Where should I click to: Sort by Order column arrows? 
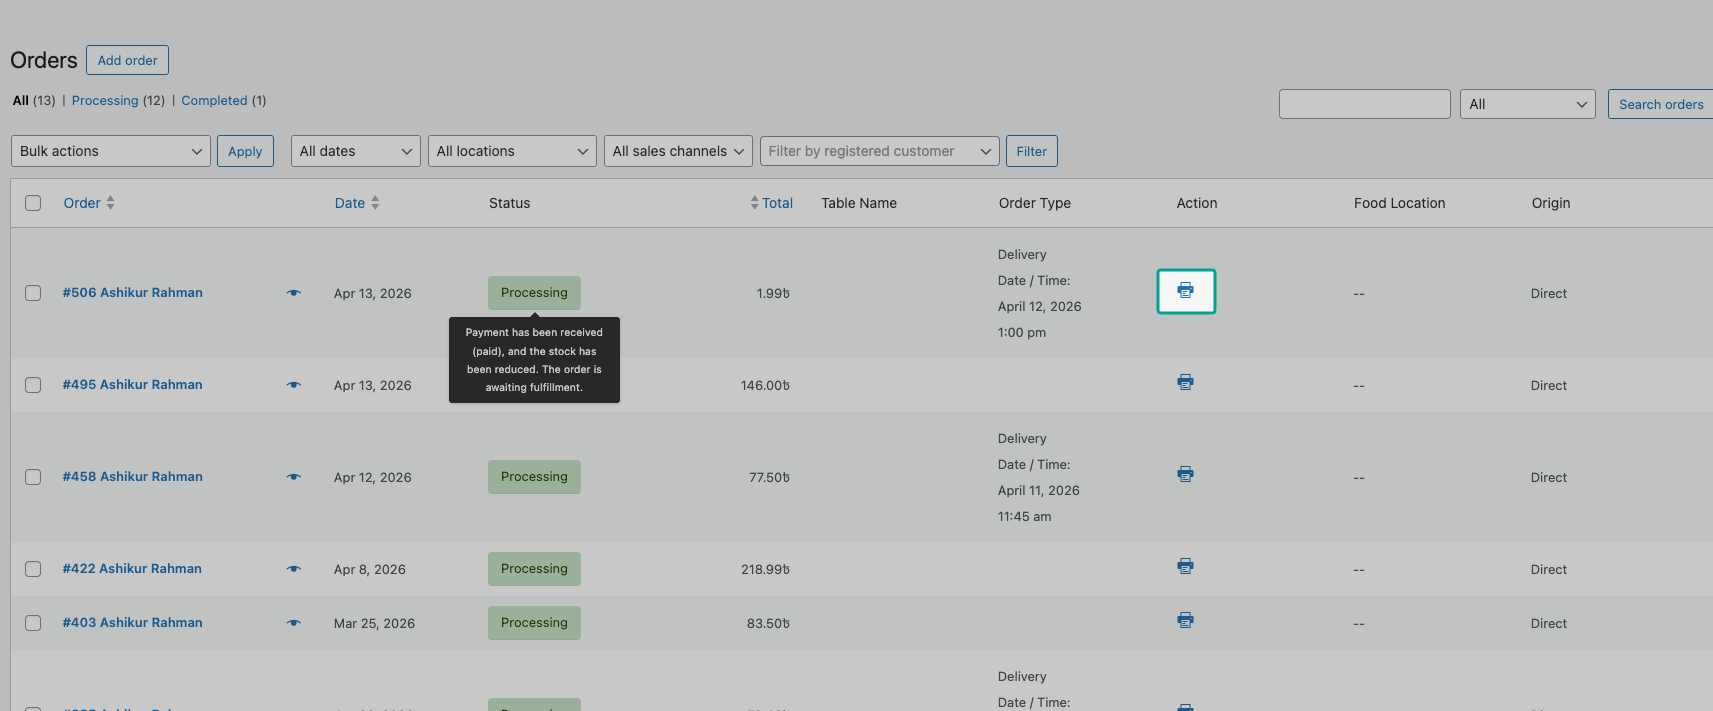click(110, 202)
